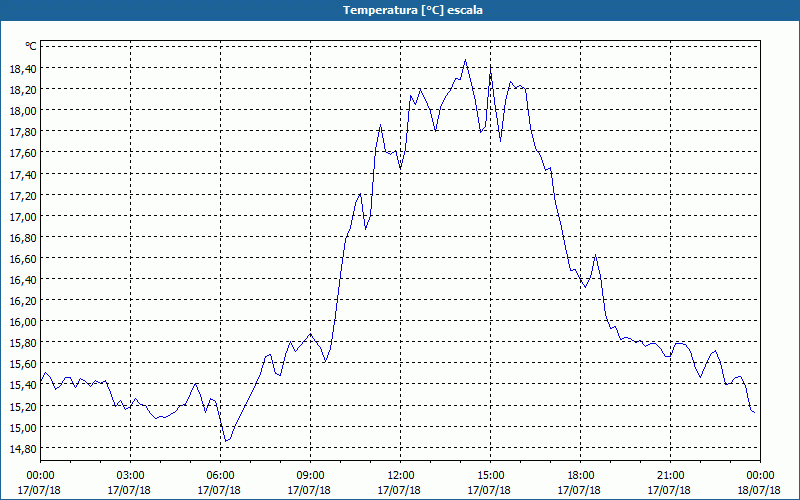Click the curve's lowest point just after 06:00
This screenshot has width=800, height=500.
coord(226,441)
